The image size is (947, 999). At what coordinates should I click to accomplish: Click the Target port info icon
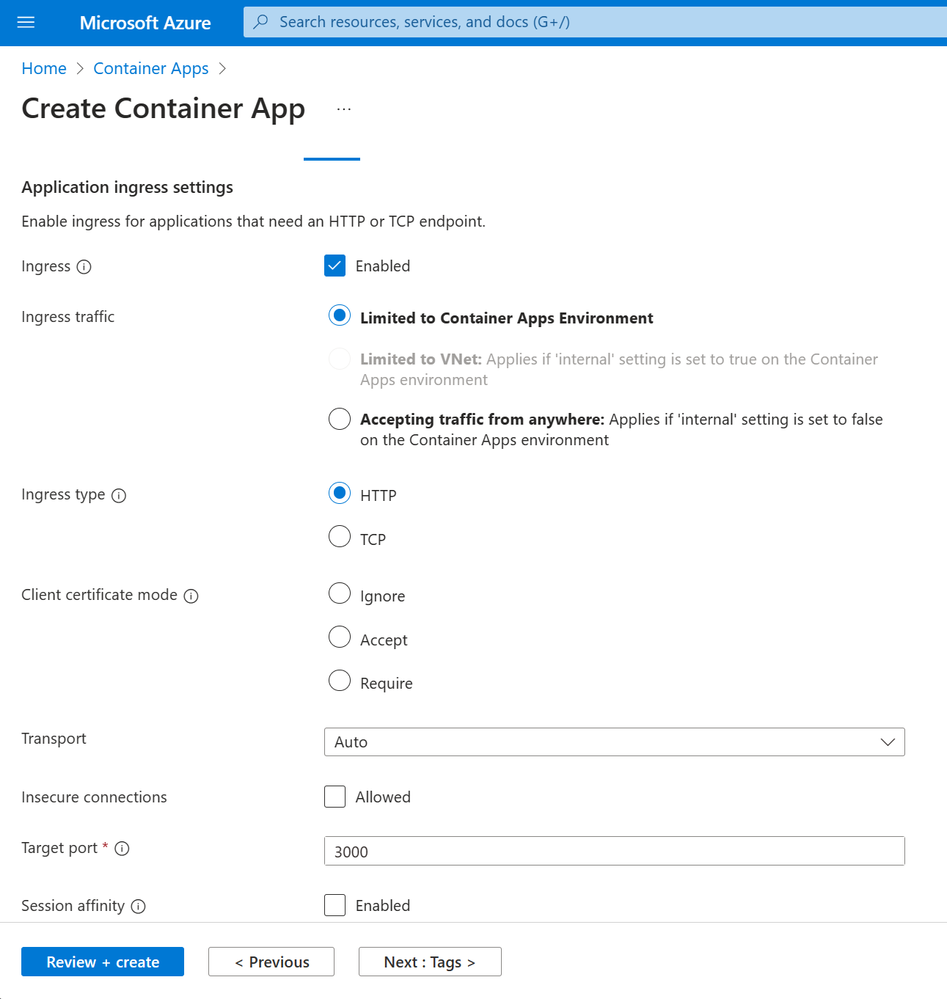point(122,849)
